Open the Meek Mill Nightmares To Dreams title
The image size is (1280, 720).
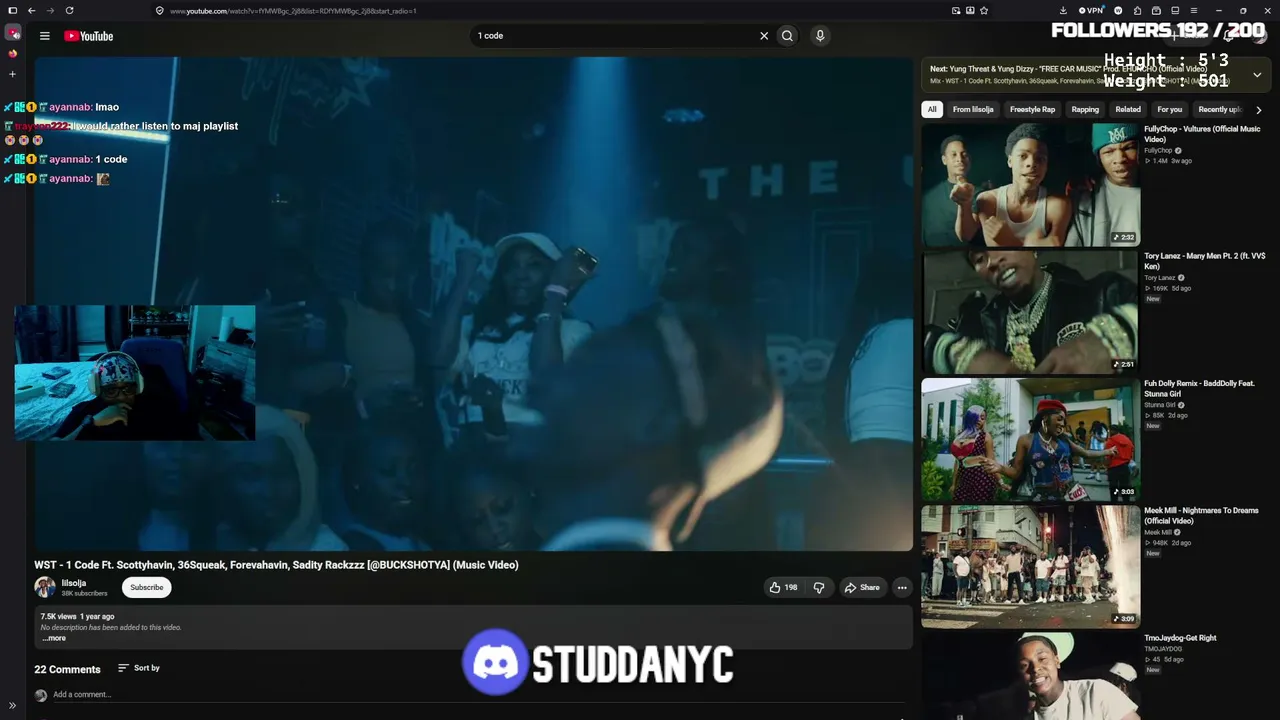click(1201, 515)
